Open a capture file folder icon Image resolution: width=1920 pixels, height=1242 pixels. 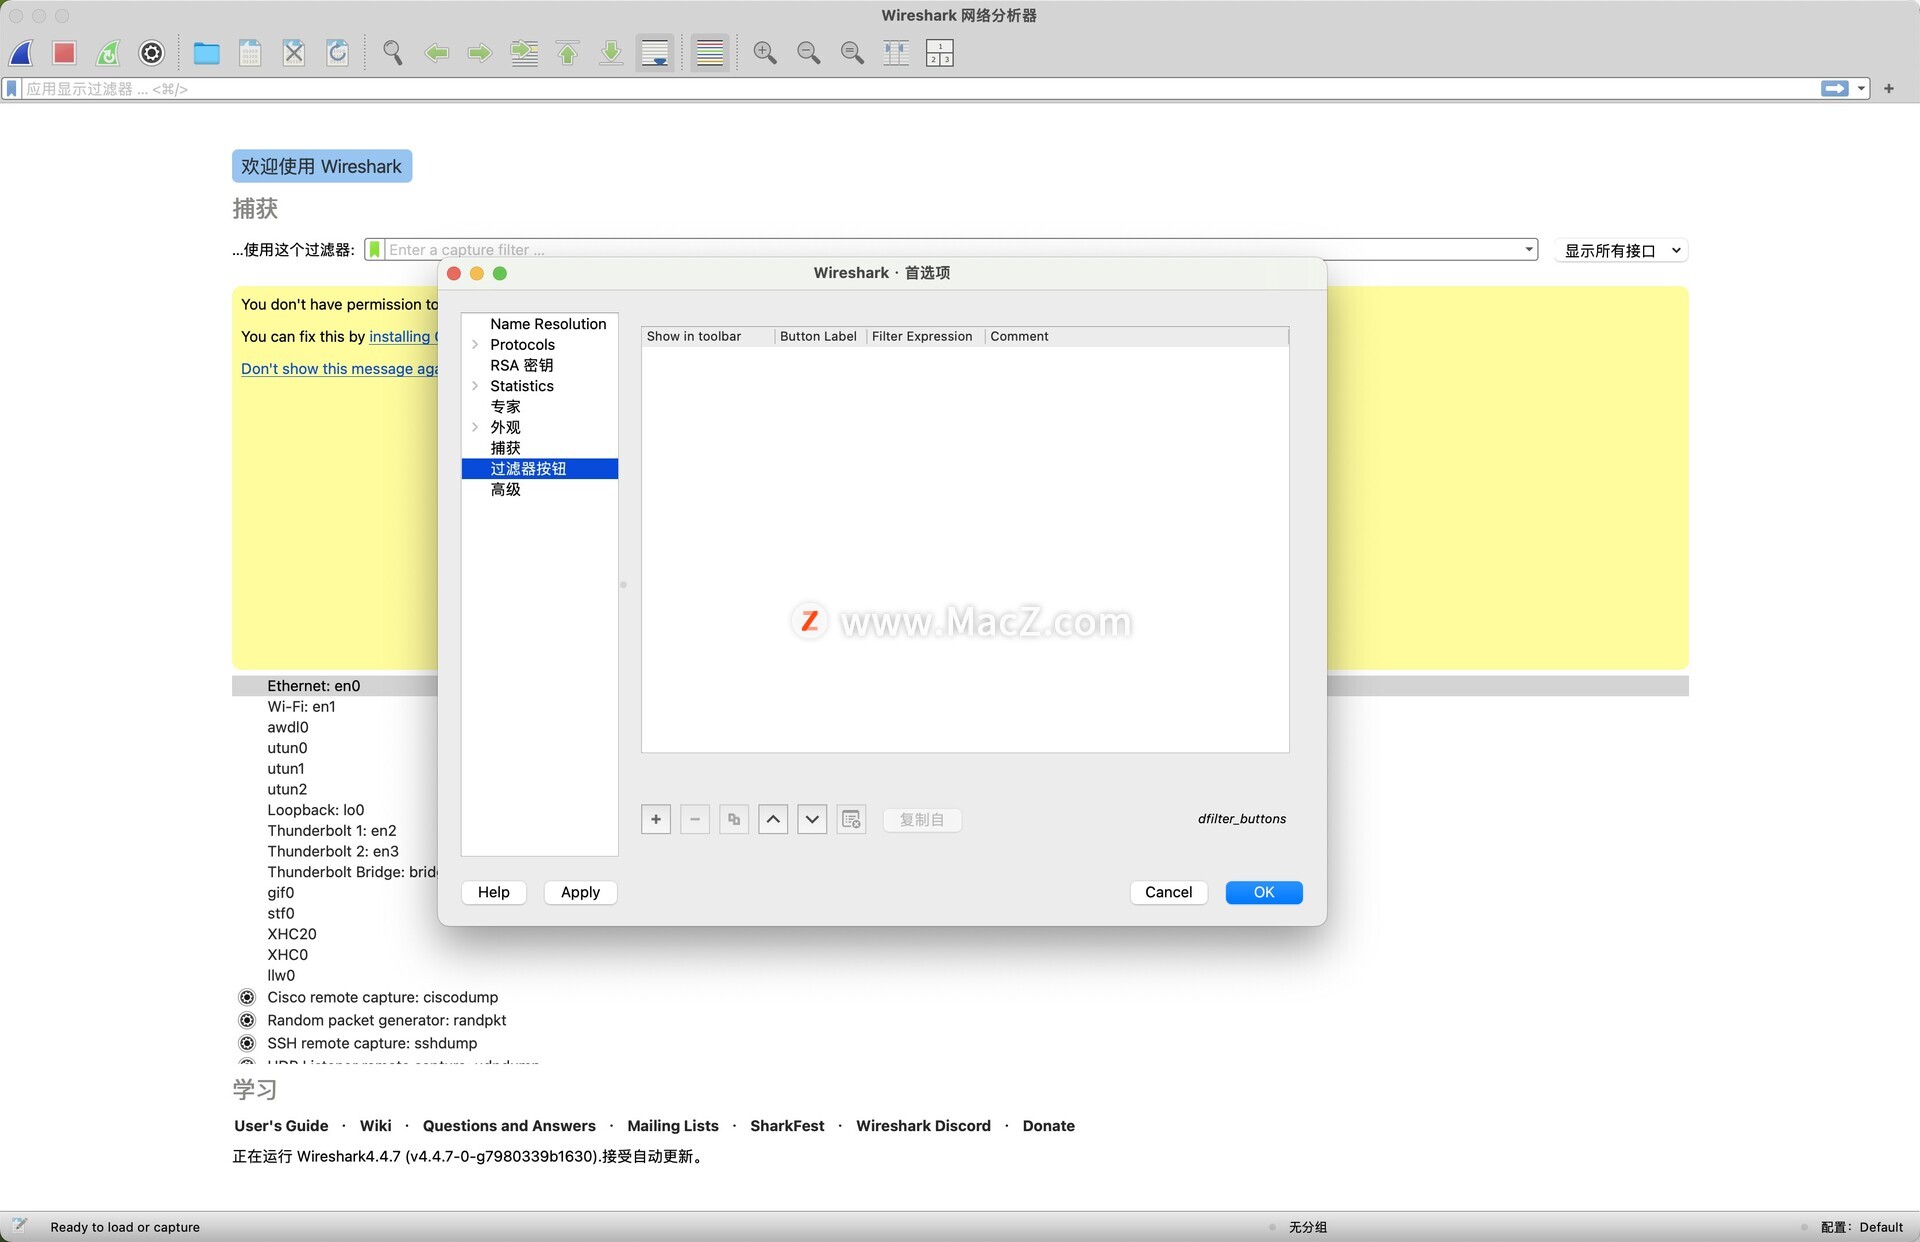(207, 53)
